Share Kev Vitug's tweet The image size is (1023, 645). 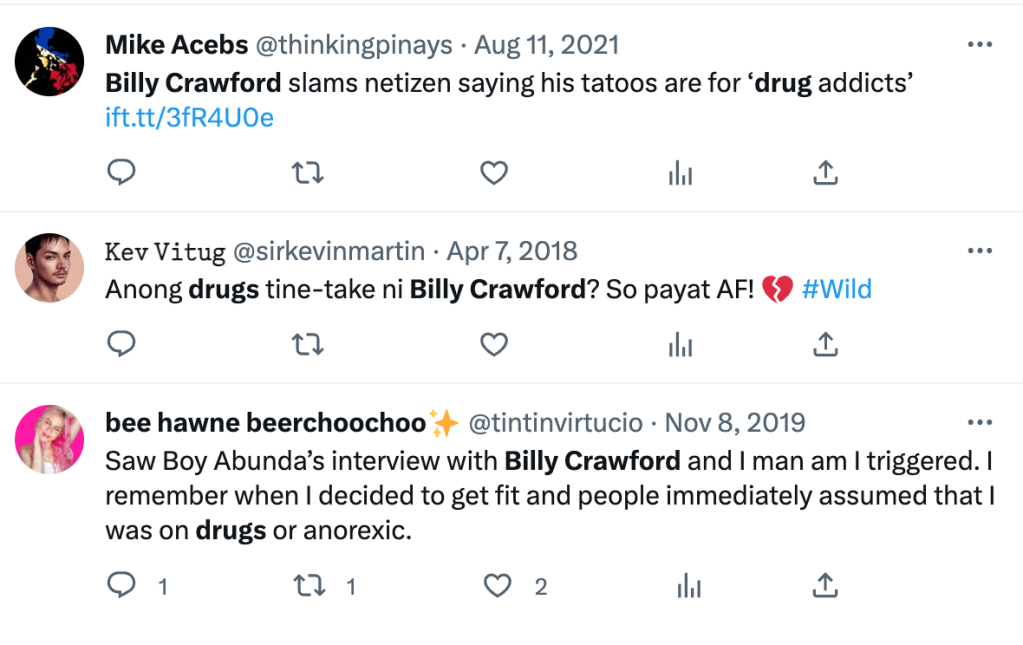click(824, 345)
